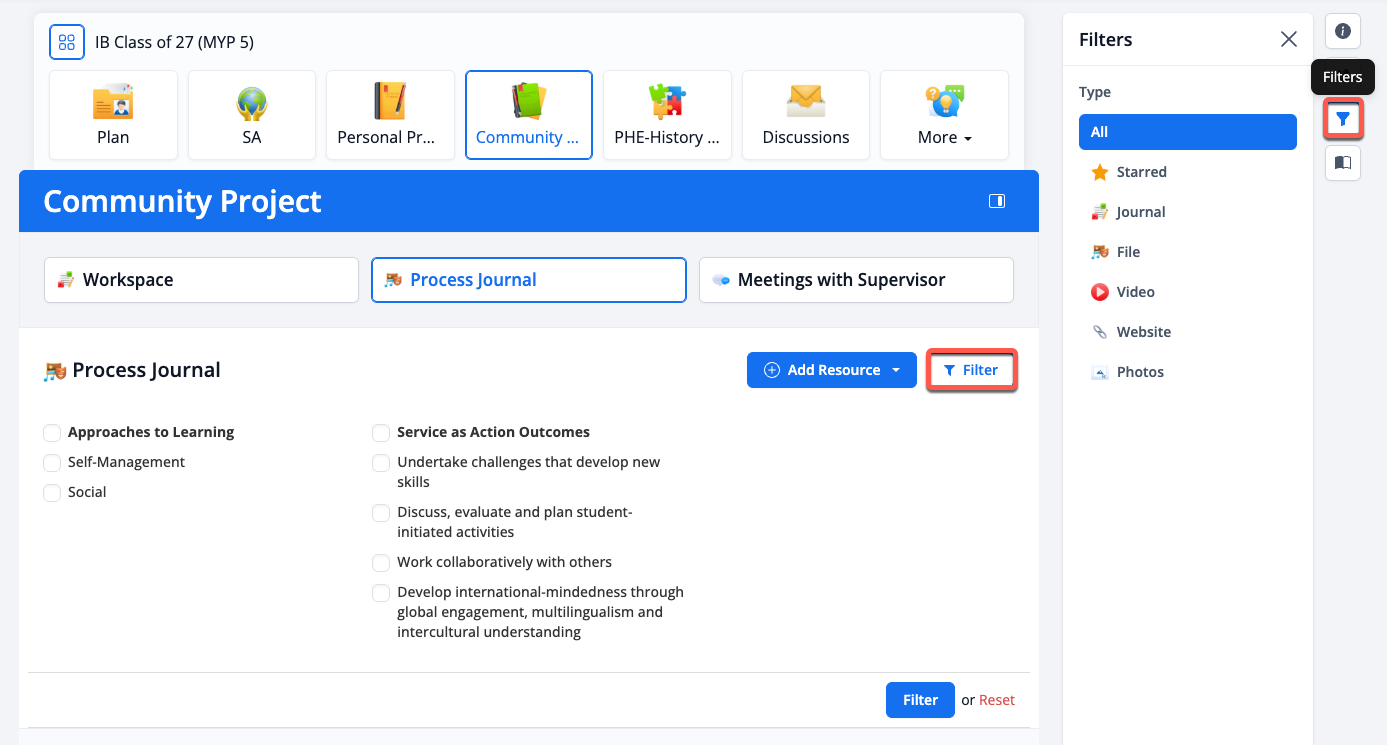Click the funnel Filters icon in sidebar

click(1342, 119)
